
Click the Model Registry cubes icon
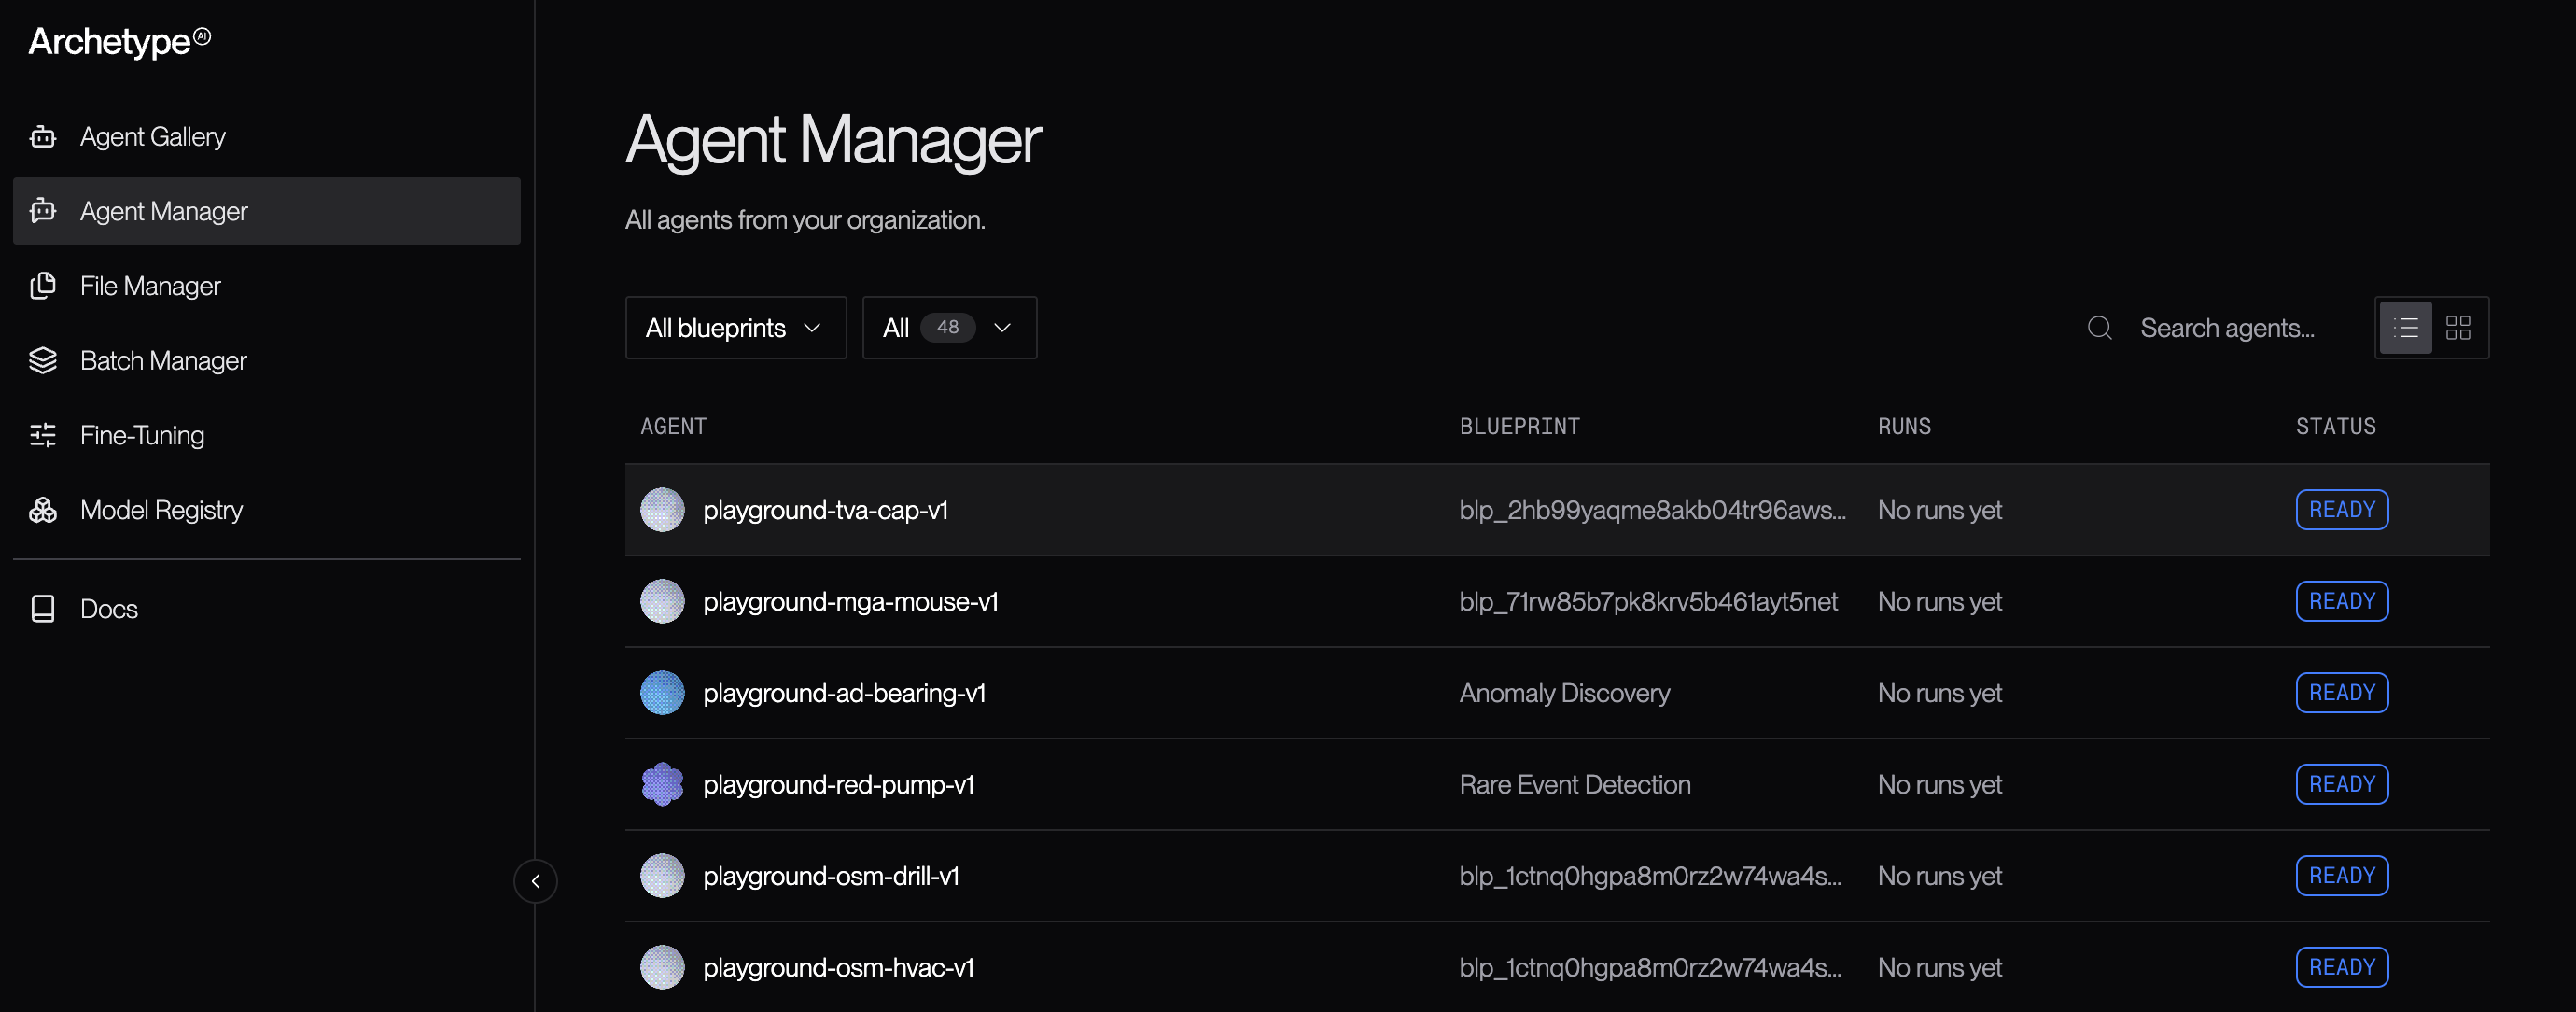43,510
